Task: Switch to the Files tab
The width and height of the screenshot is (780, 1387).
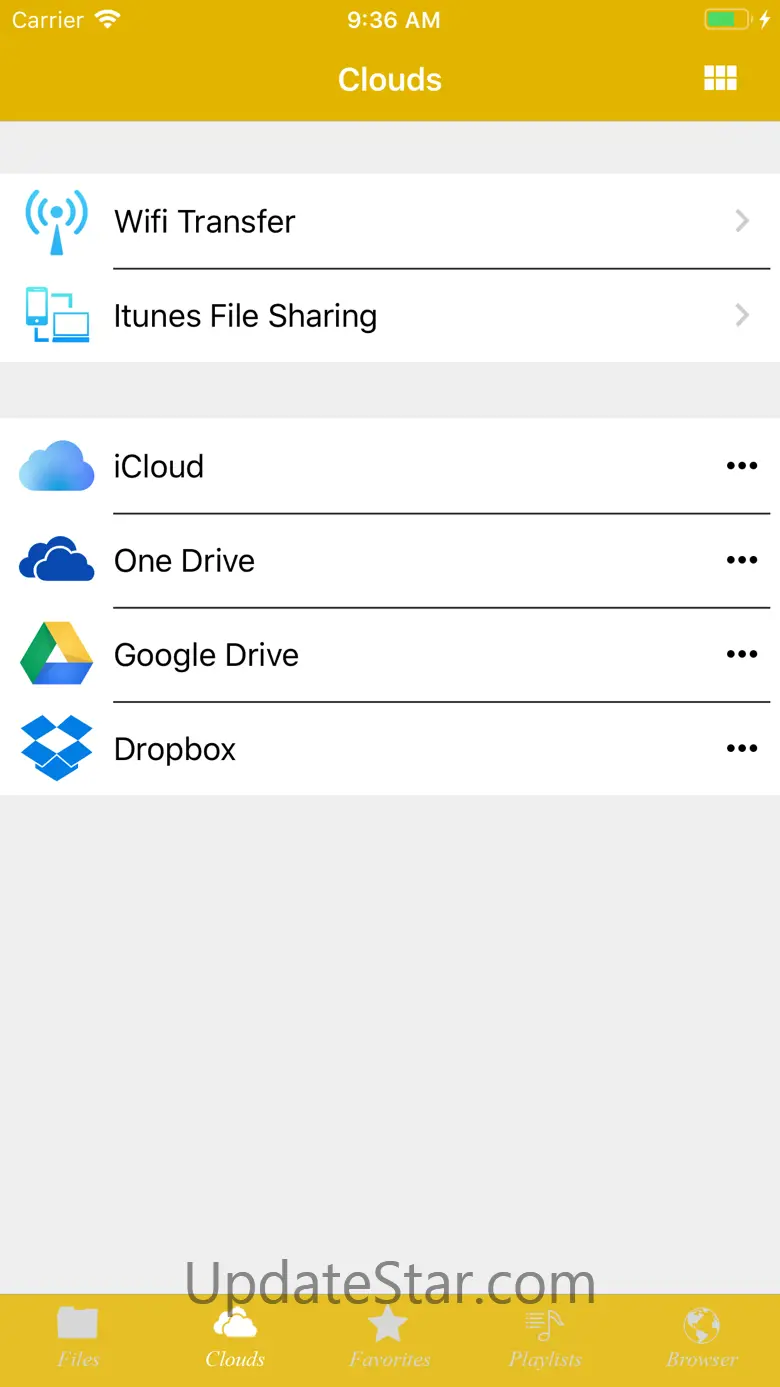Action: (x=78, y=1338)
